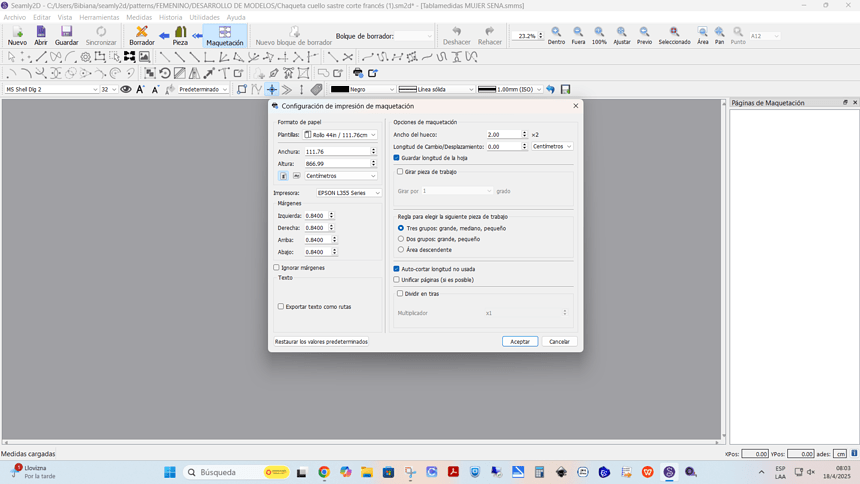Select landscape paper orientation button
The width and height of the screenshot is (860, 484).
coord(296,176)
